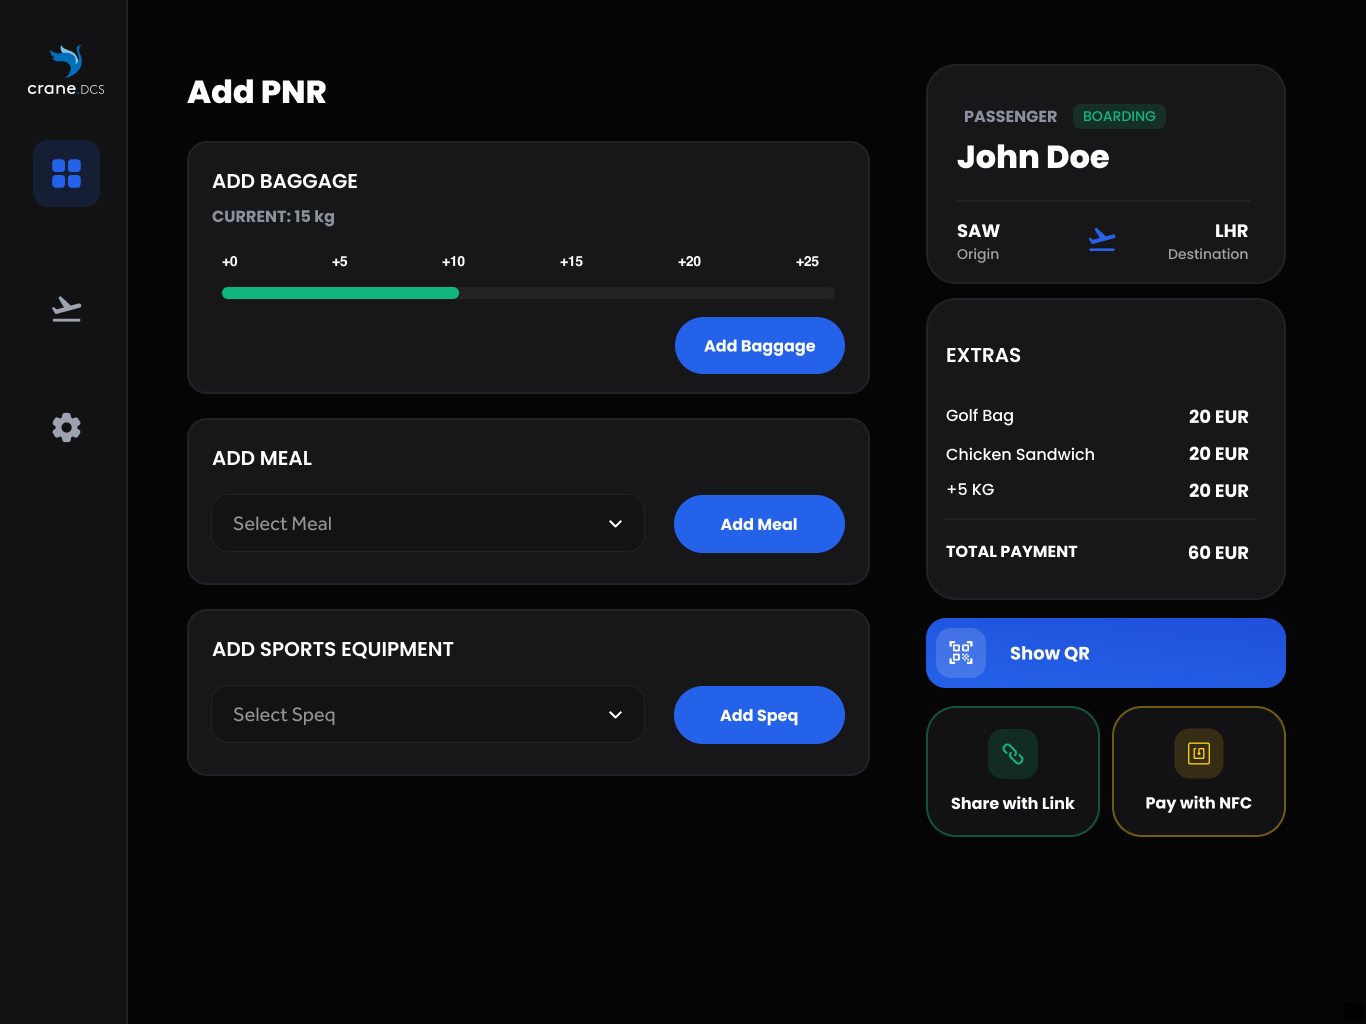Click the Pay with NFC label
The width and height of the screenshot is (1366, 1024).
(x=1199, y=803)
